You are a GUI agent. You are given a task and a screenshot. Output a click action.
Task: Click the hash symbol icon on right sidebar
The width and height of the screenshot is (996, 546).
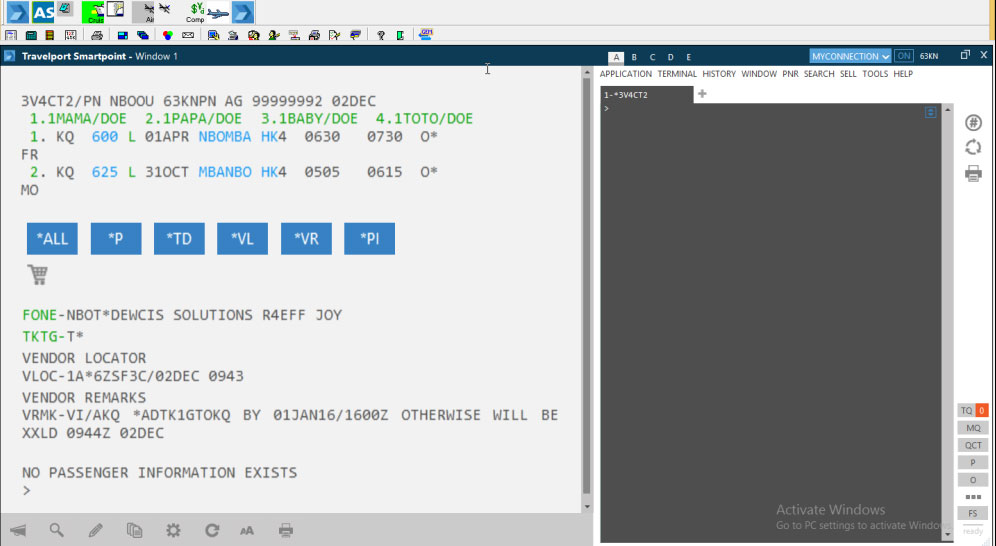973,123
